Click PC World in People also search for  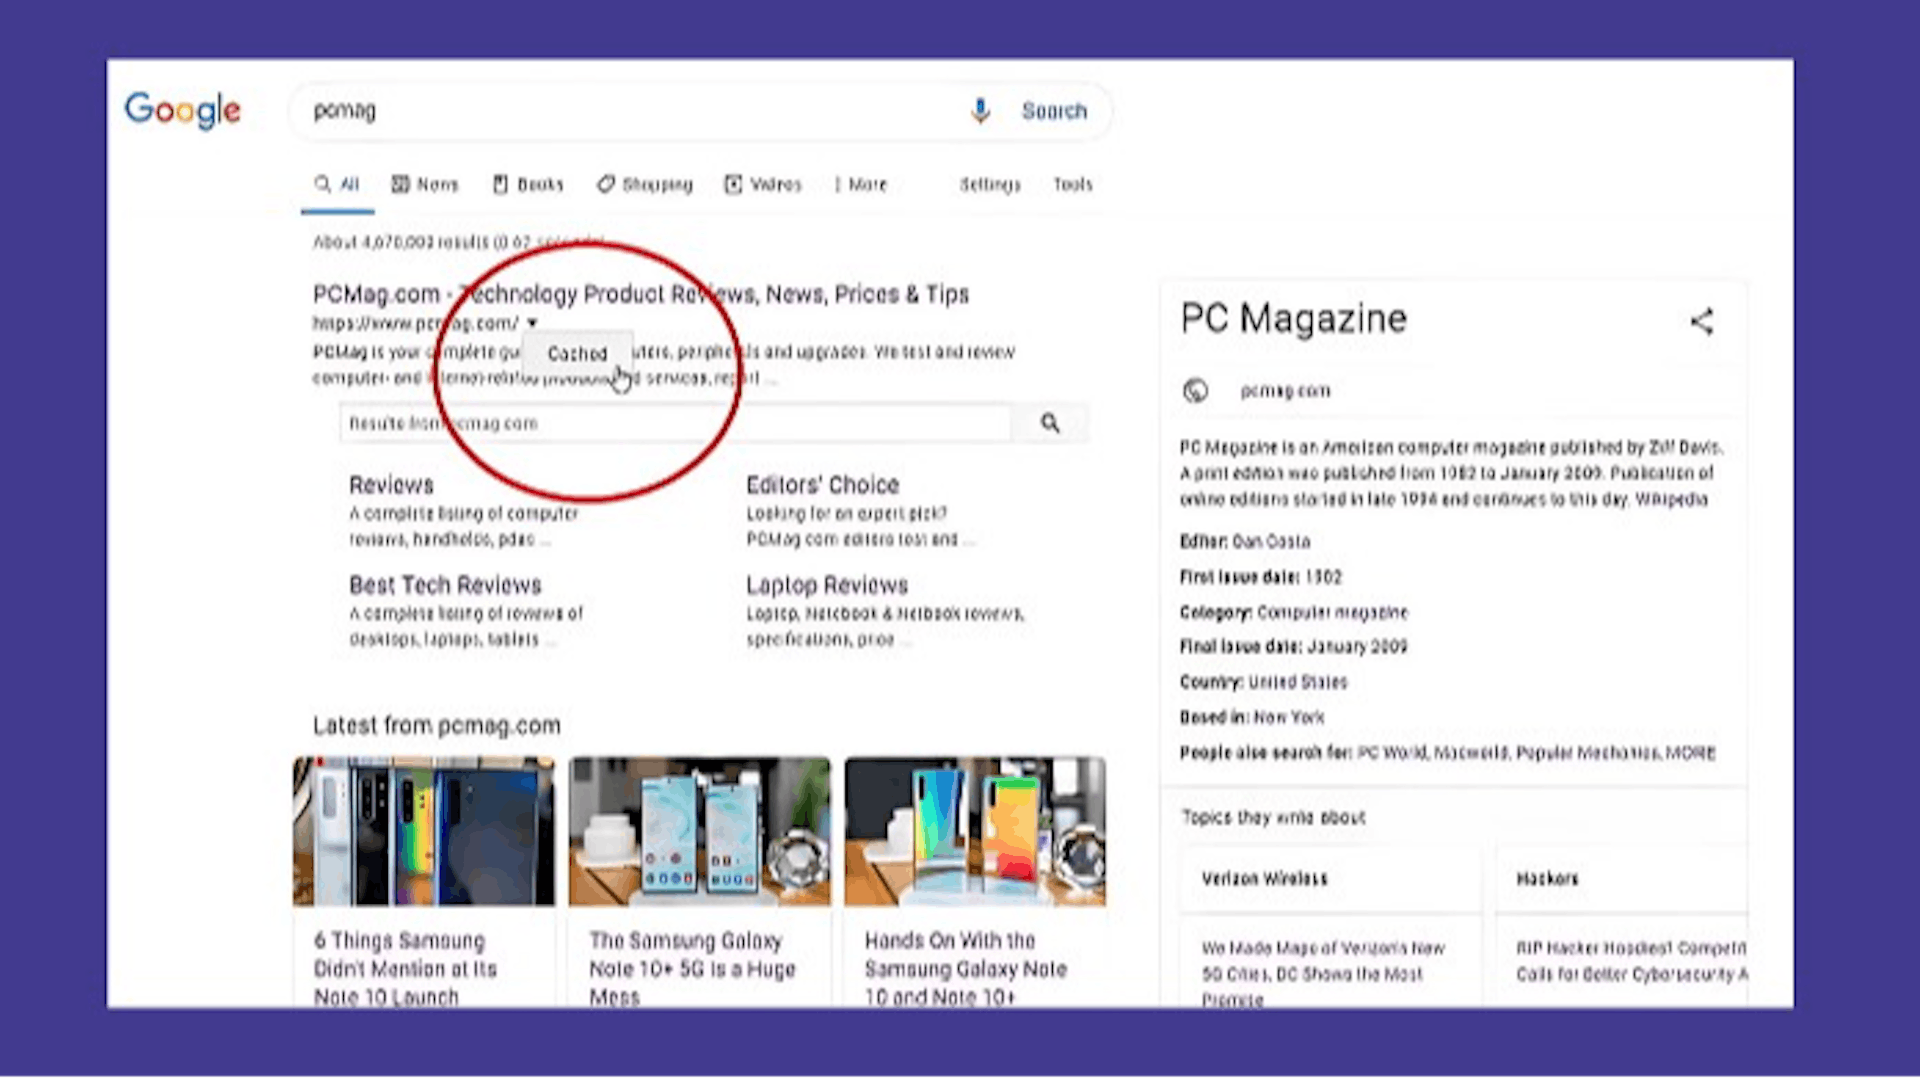pyautogui.click(x=1392, y=753)
